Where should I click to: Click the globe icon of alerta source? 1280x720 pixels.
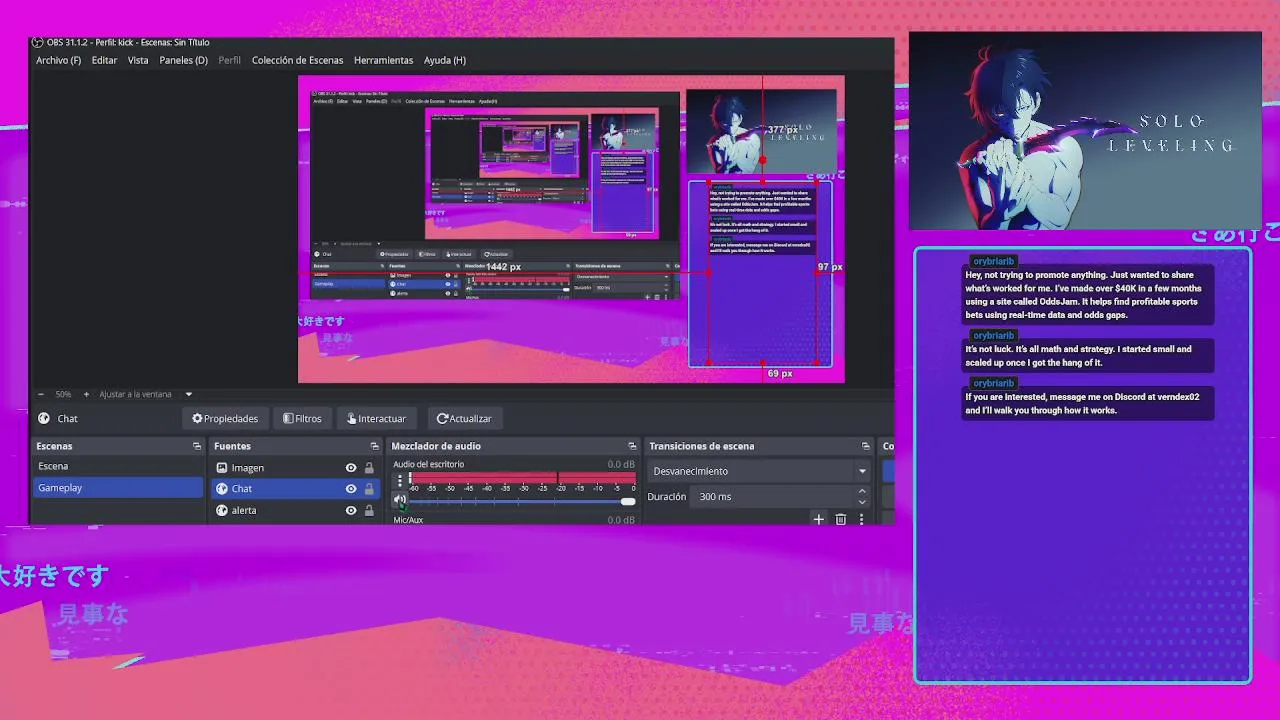pos(222,510)
